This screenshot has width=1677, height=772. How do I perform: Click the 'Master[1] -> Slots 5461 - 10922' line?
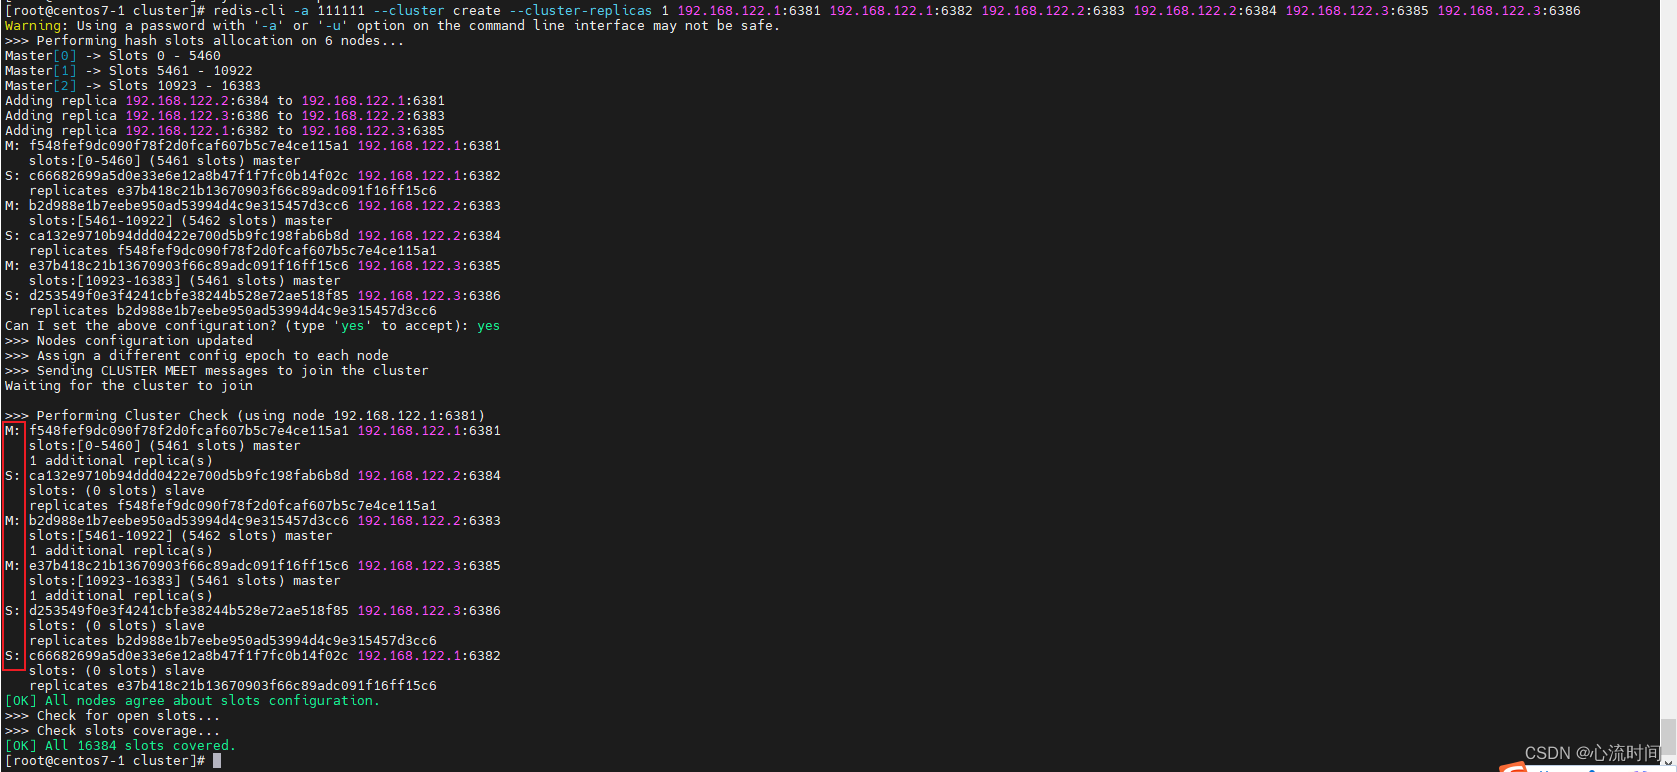click(x=129, y=70)
